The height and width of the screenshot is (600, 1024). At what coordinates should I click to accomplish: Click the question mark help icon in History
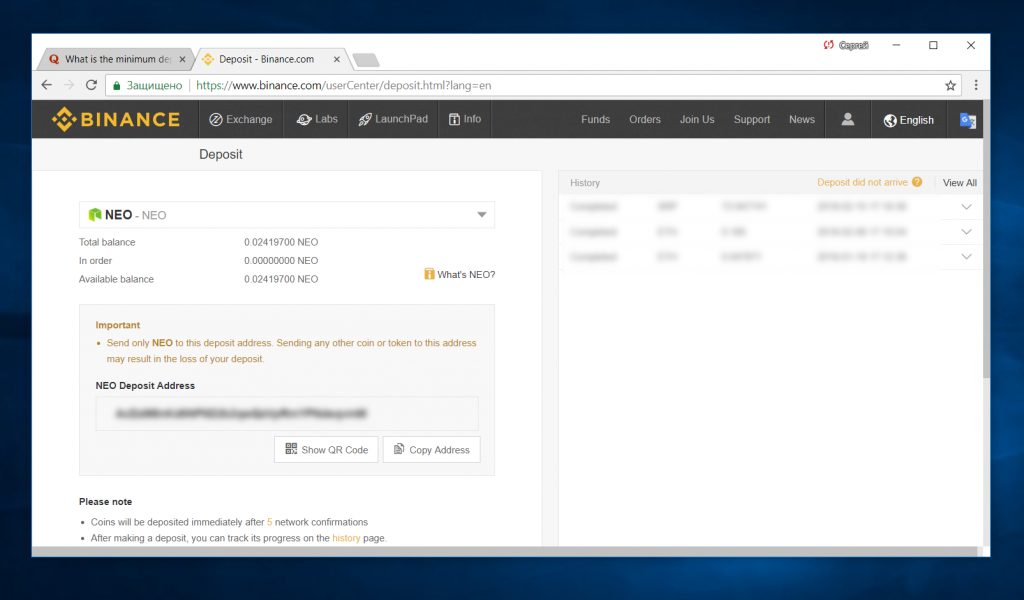click(x=917, y=182)
